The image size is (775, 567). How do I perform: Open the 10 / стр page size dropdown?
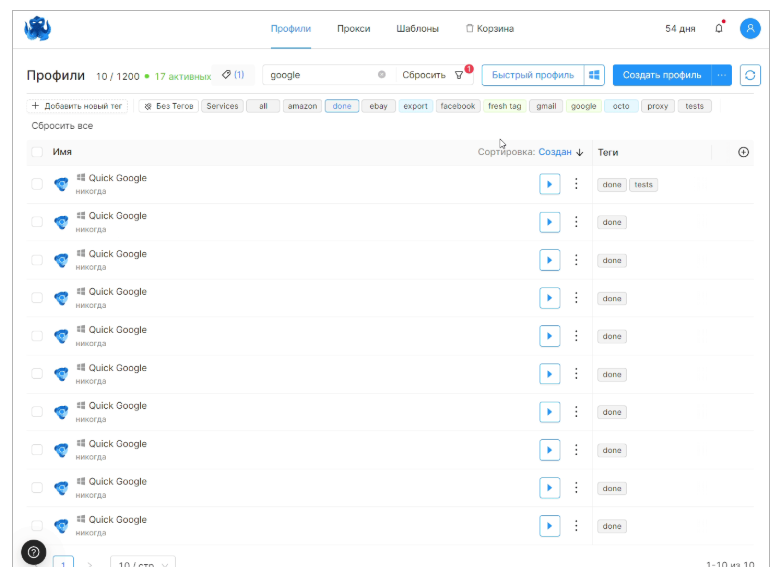(143, 562)
